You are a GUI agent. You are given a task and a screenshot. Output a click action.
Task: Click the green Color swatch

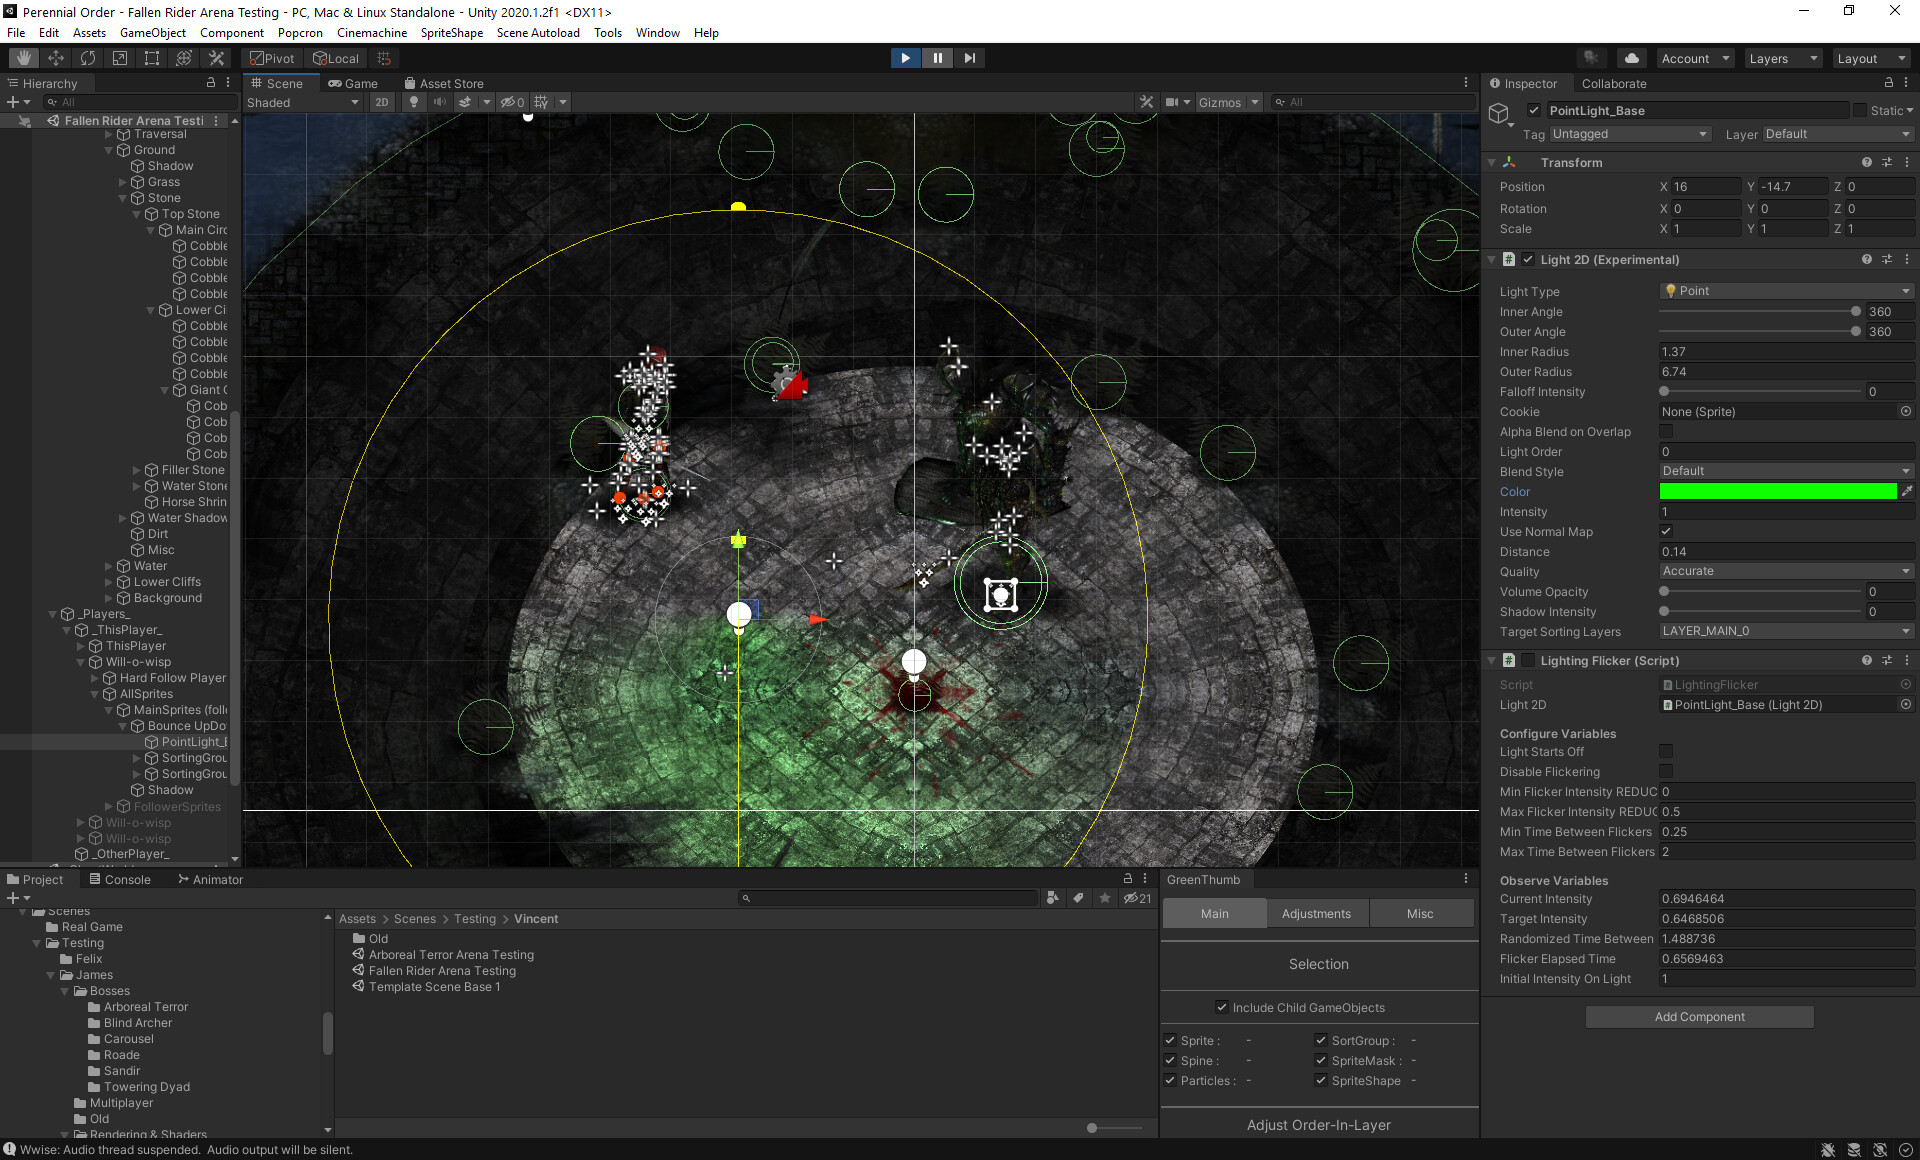pyautogui.click(x=1778, y=491)
